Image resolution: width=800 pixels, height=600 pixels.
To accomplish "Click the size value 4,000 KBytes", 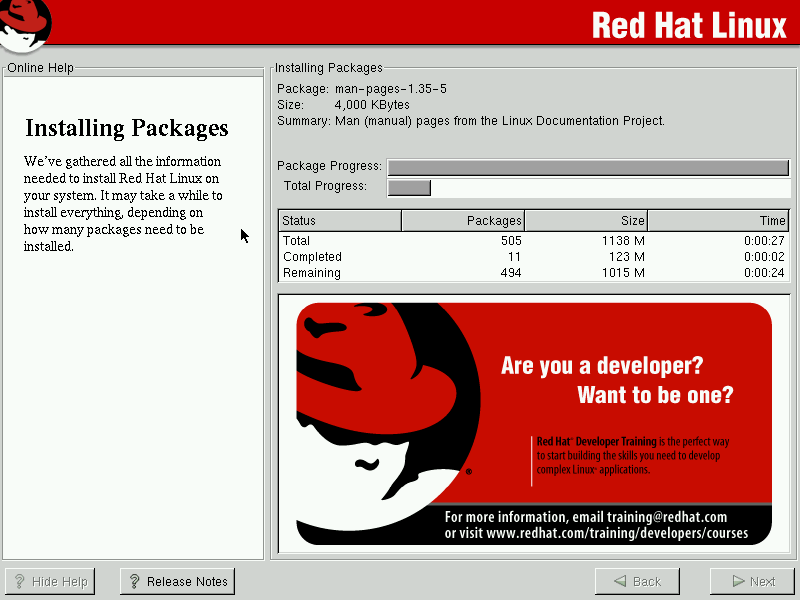I will pyautogui.click(x=372, y=105).
